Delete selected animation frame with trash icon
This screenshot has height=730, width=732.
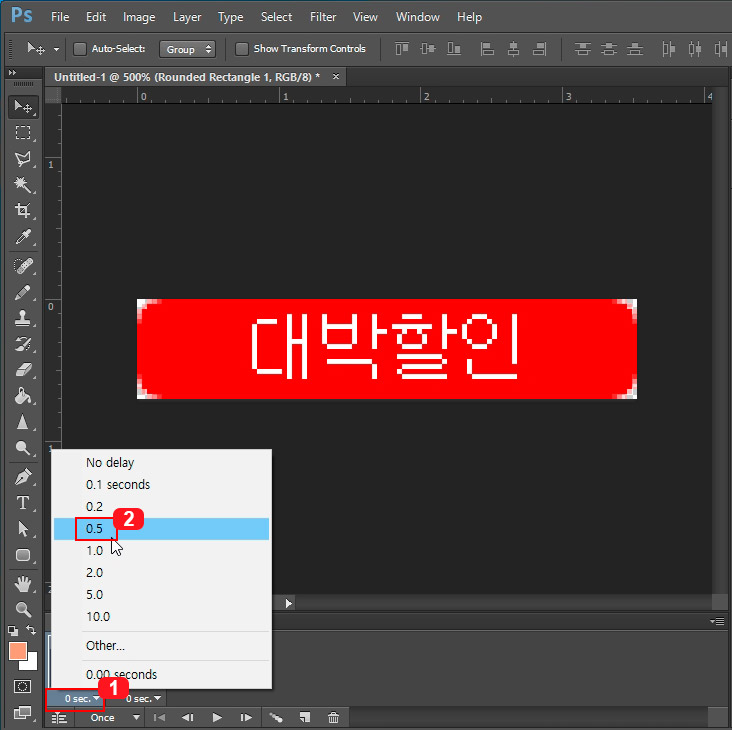pos(333,717)
